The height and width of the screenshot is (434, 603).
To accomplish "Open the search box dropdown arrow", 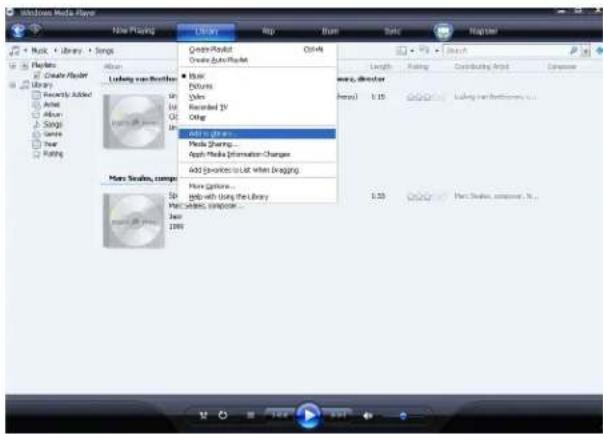I will tap(585, 51).
